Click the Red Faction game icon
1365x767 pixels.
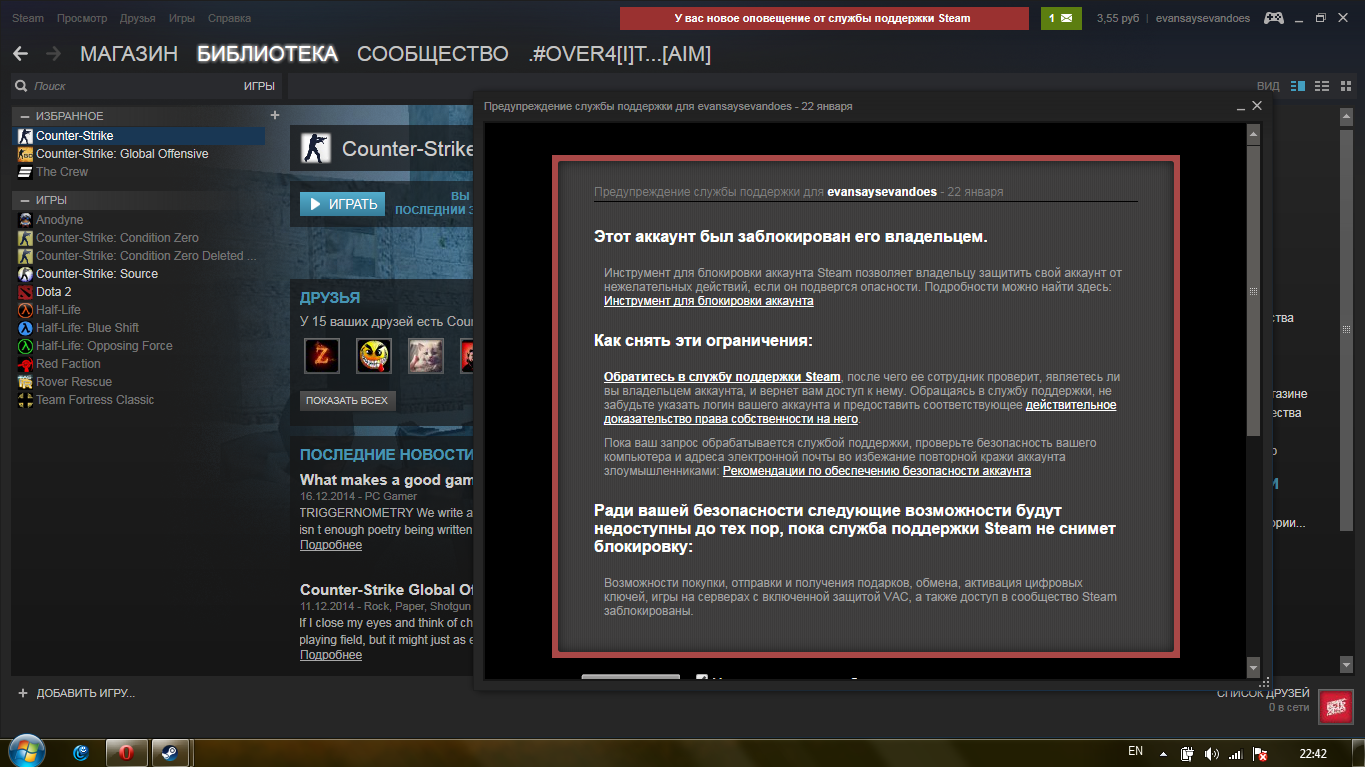[x=26, y=364]
